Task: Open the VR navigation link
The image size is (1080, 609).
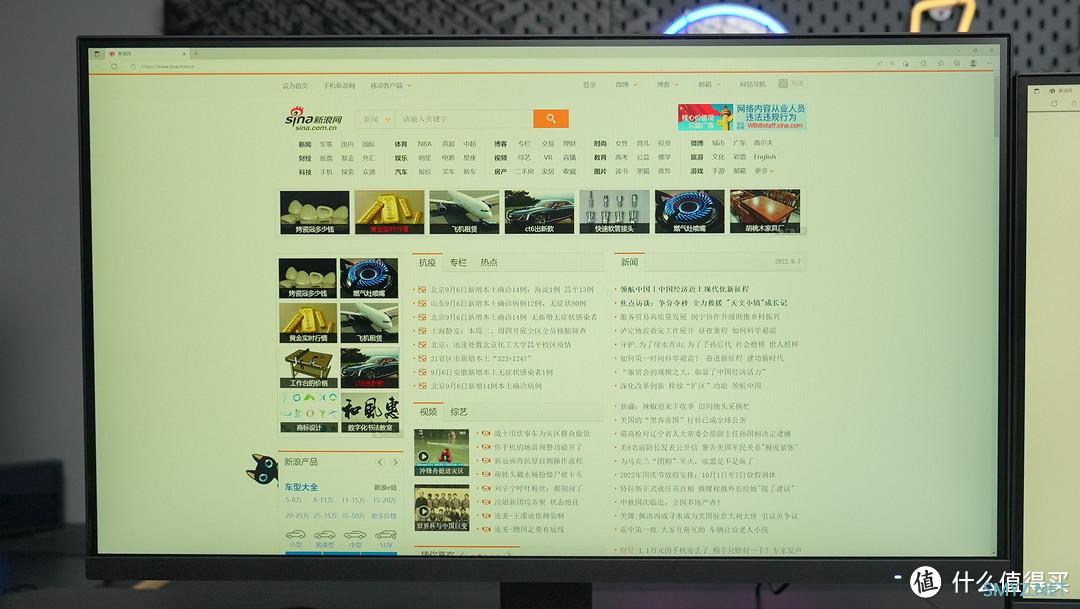Action: (548, 157)
